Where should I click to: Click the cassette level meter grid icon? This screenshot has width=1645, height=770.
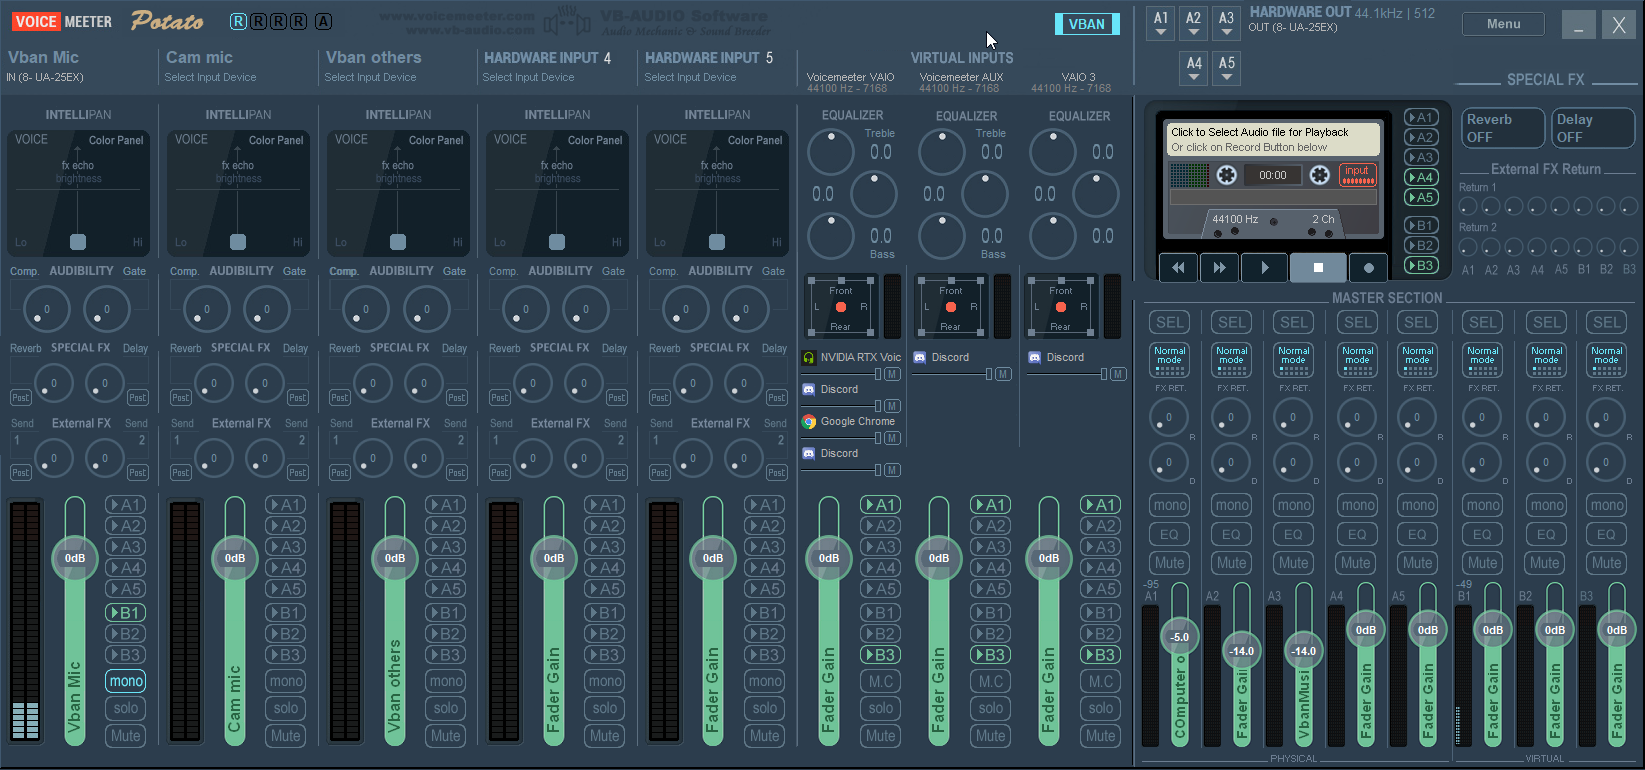click(1189, 176)
